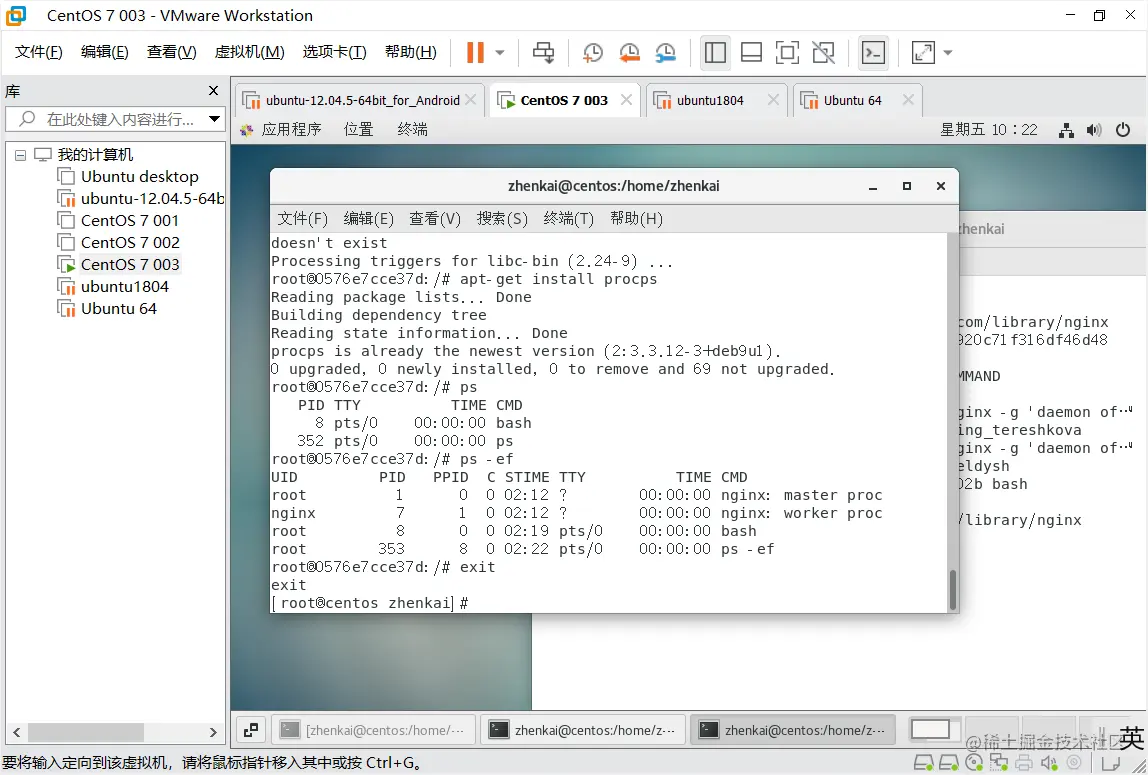
Task: Select Ubuntu 64 in the library tree
Action: [107, 308]
